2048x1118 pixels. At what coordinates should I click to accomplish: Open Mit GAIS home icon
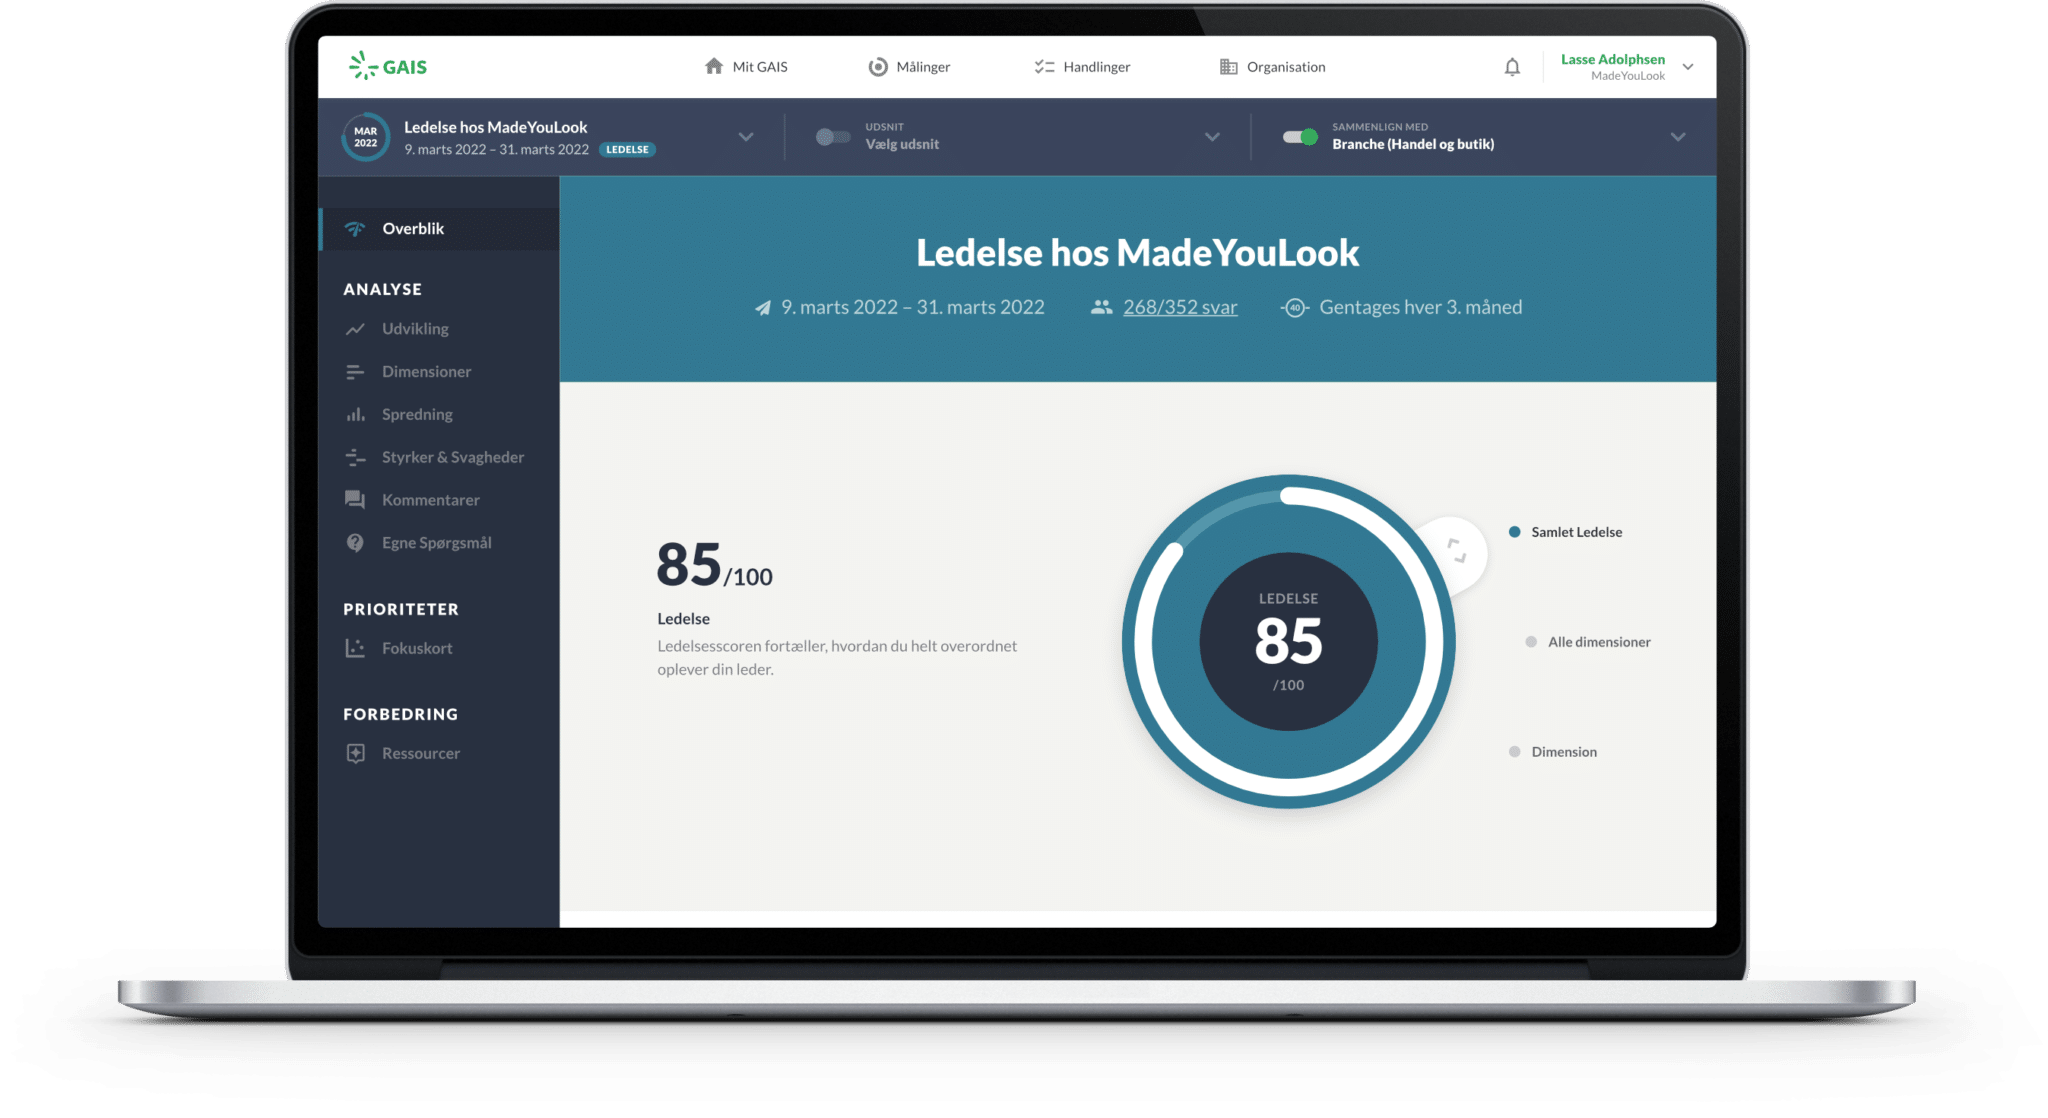click(714, 66)
